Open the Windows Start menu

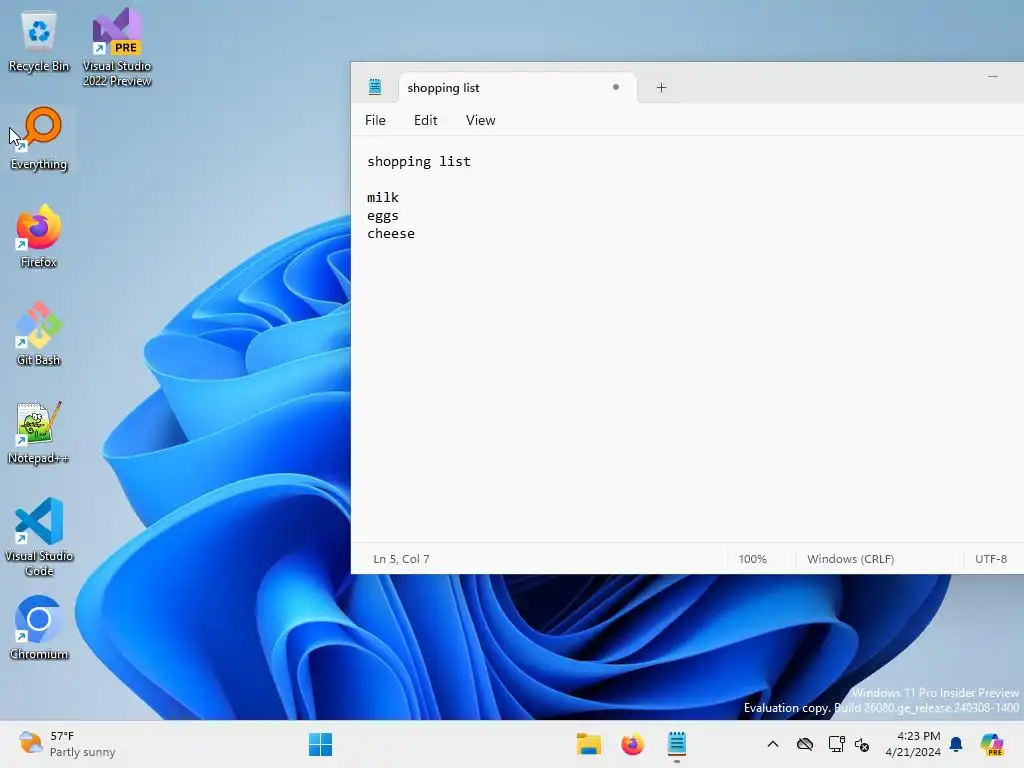point(320,744)
